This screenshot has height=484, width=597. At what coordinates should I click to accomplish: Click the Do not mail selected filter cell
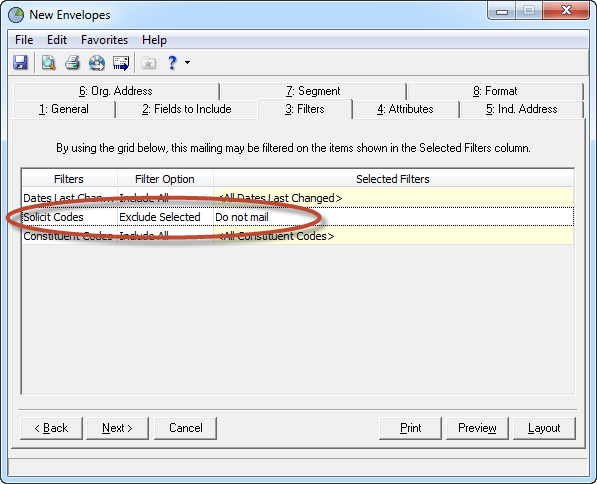pos(393,217)
